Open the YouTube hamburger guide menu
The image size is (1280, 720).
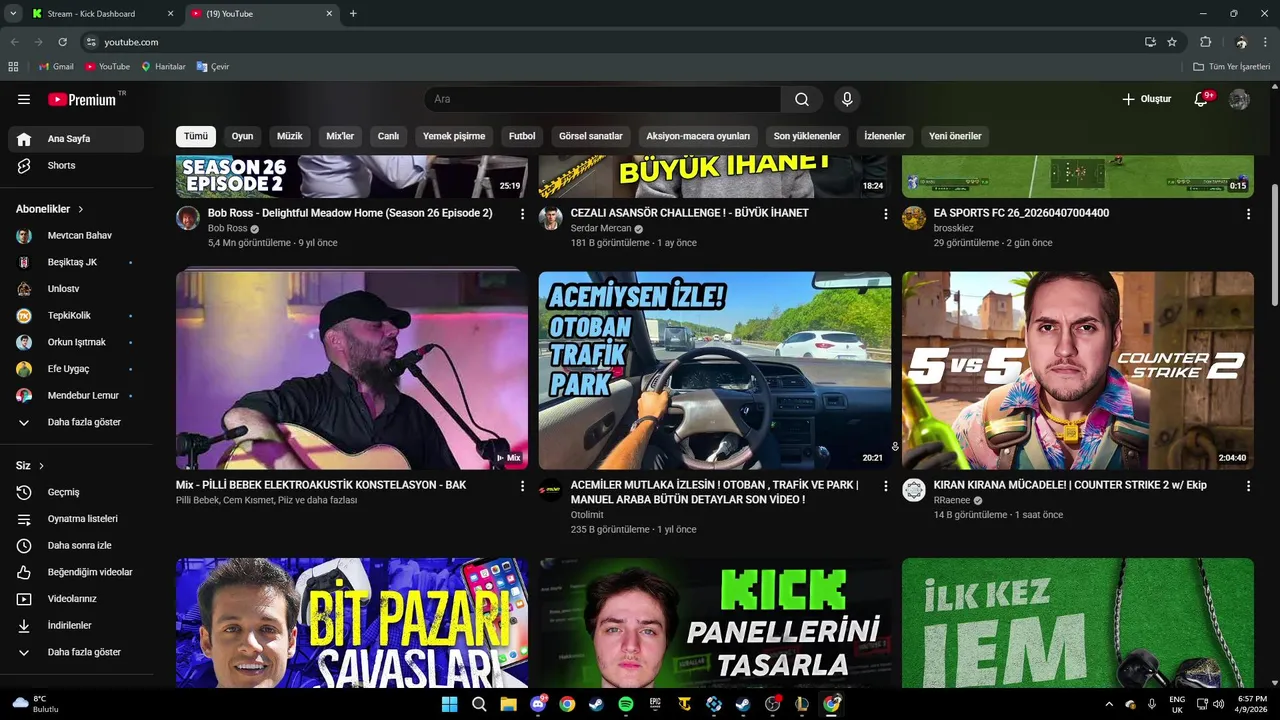24,99
